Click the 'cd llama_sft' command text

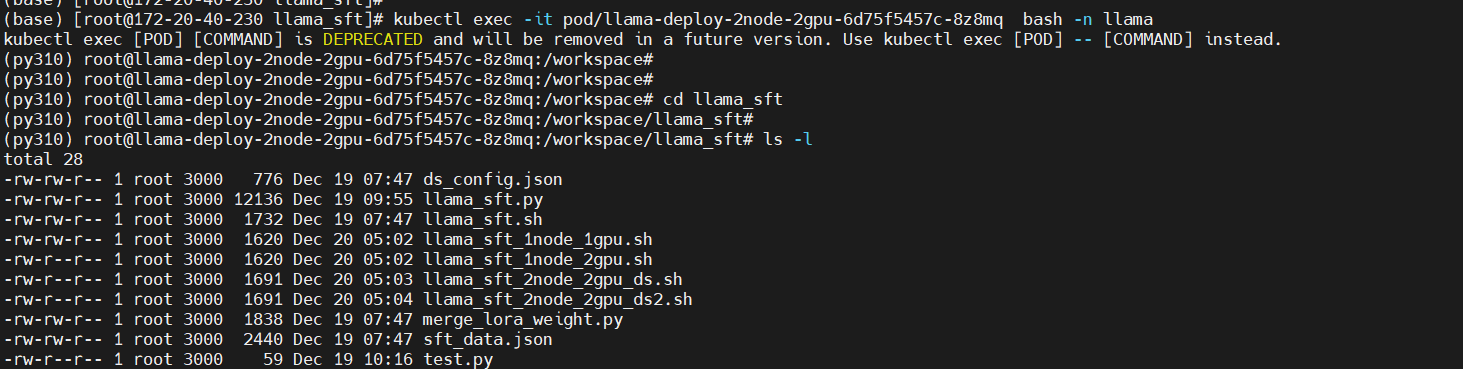(718, 100)
